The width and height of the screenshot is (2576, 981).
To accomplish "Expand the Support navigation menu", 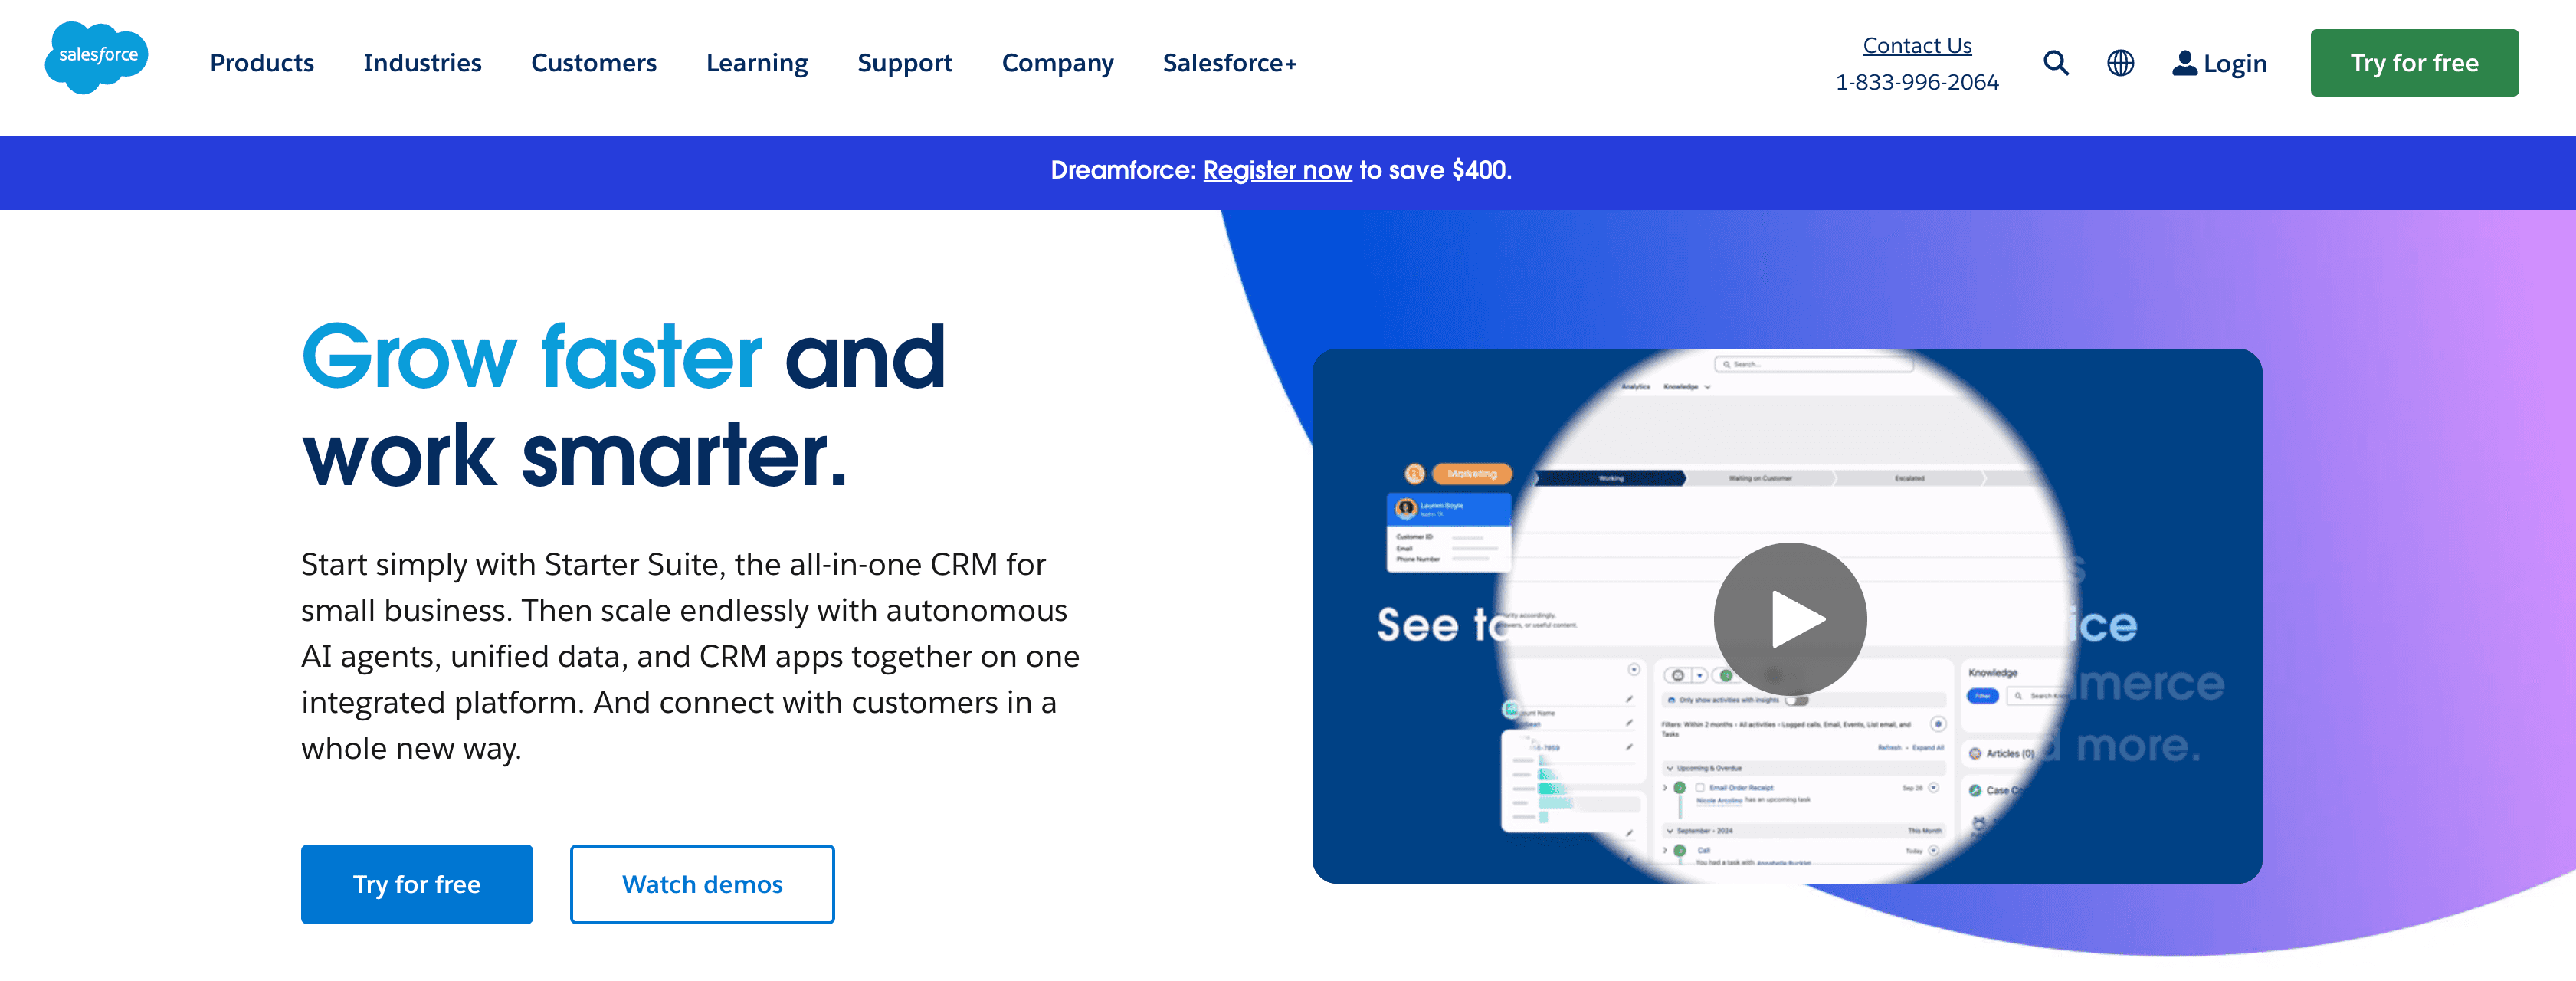I will click(904, 63).
